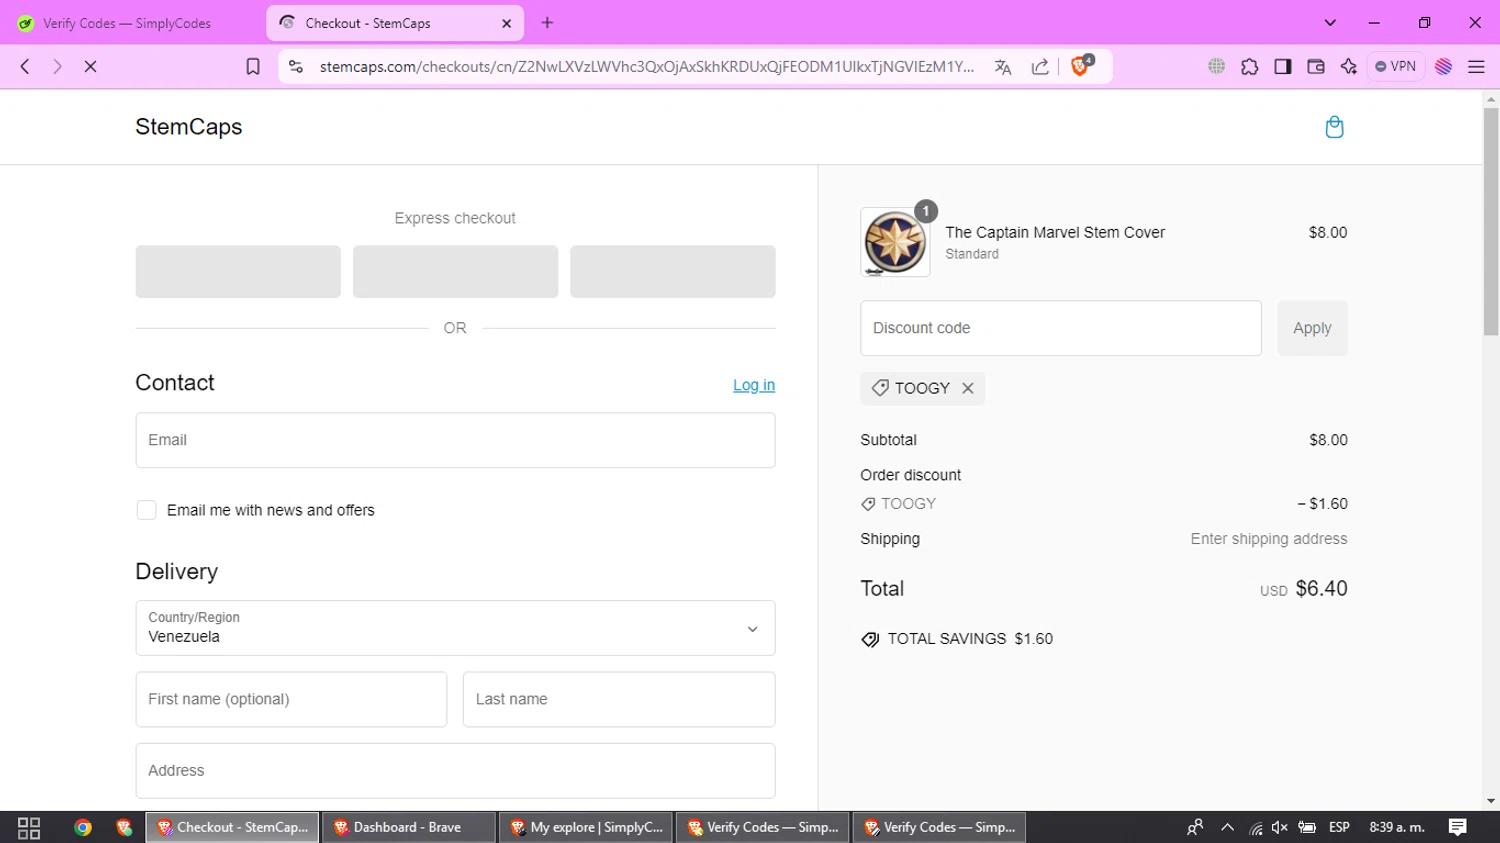Click the Last name field
1500x843 pixels.
pos(619,699)
